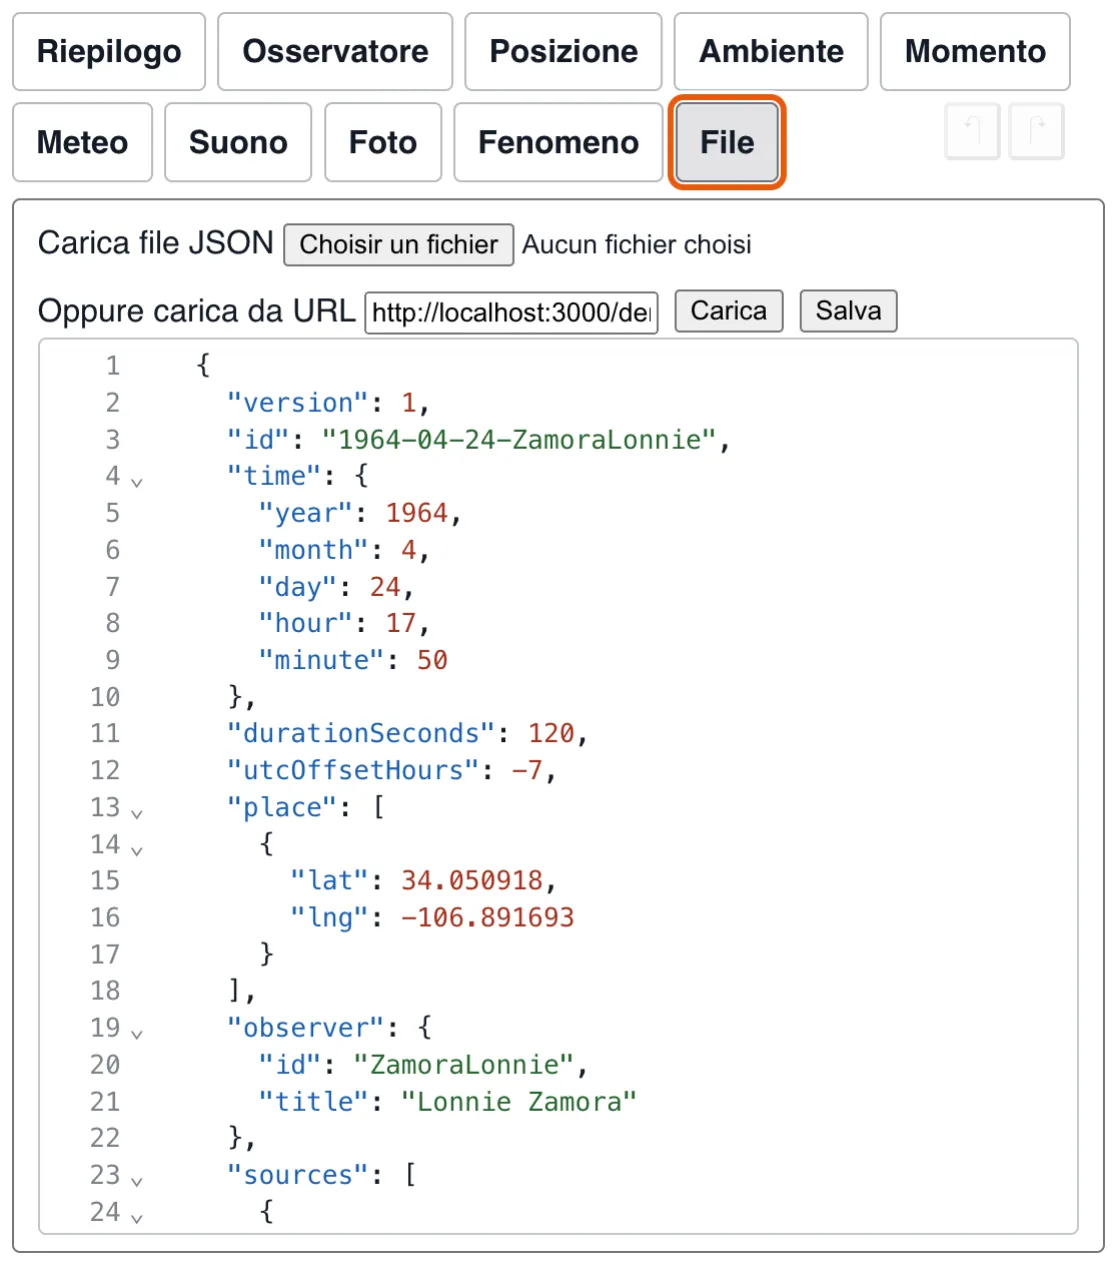Click the Carica button
This screenshot has height=1264, width=1117.
pyautogui.click(x=729, y=311)
